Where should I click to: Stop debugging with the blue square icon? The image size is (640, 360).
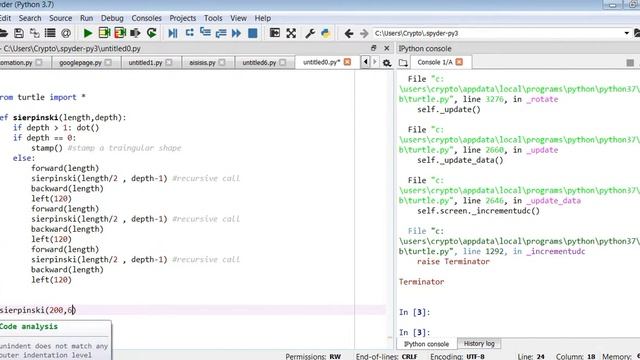(253, 33)
